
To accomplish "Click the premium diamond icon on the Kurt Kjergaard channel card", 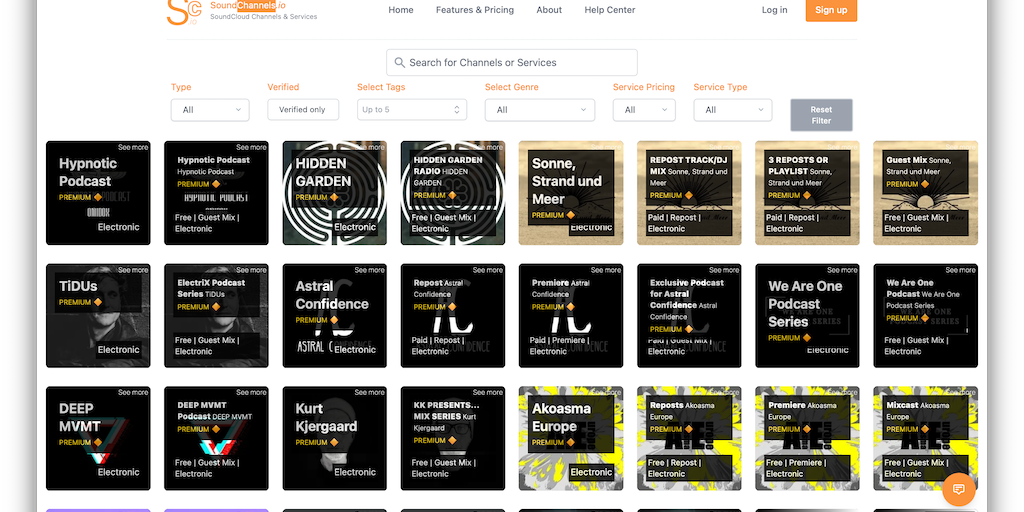I will click(334, 443).
